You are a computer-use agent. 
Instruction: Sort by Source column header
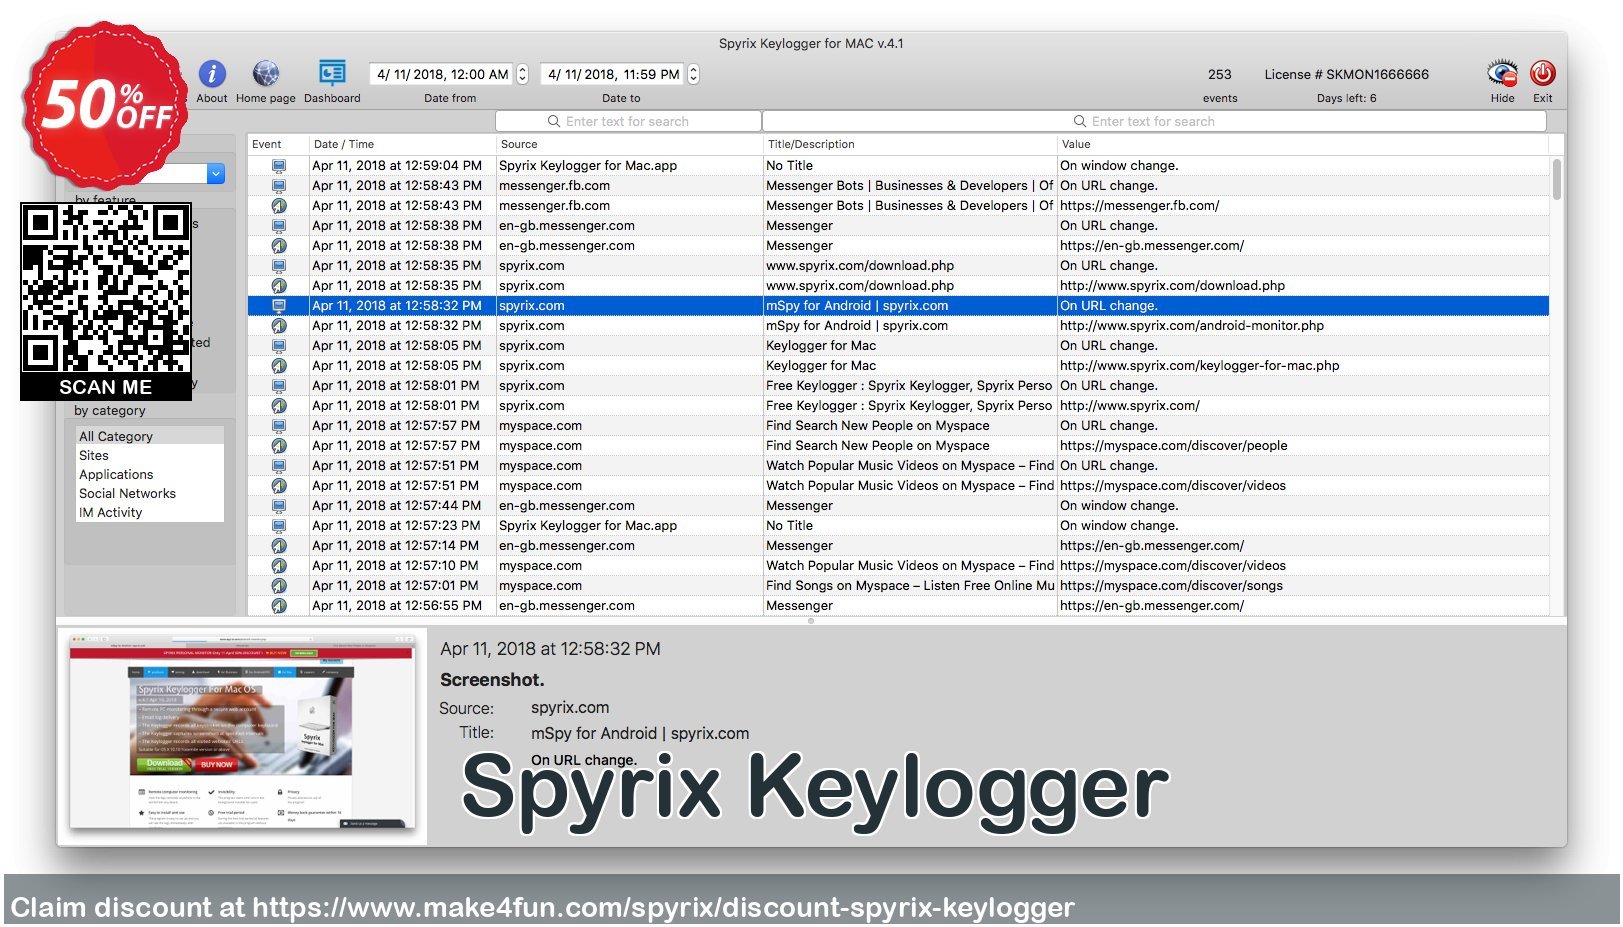[x=629, y=144]
